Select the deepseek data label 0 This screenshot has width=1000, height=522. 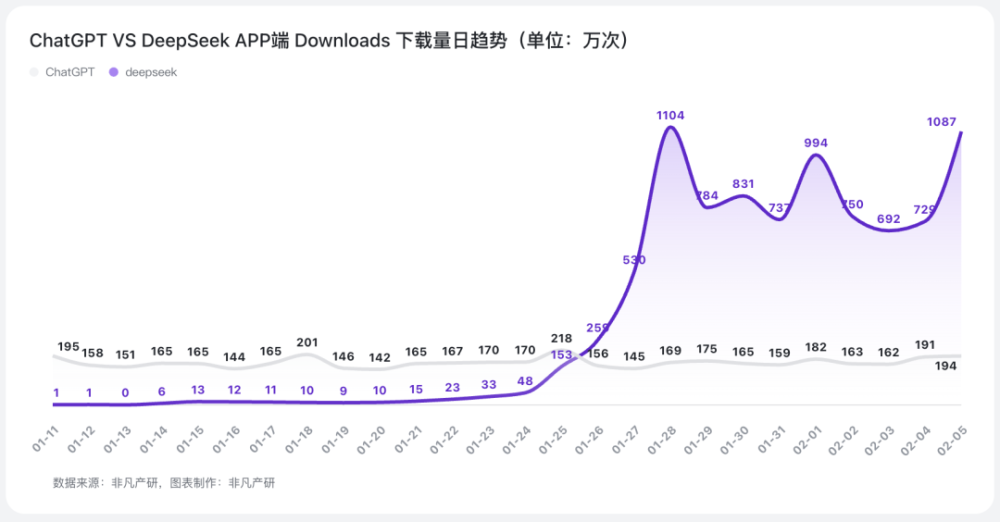coord(125,393)
